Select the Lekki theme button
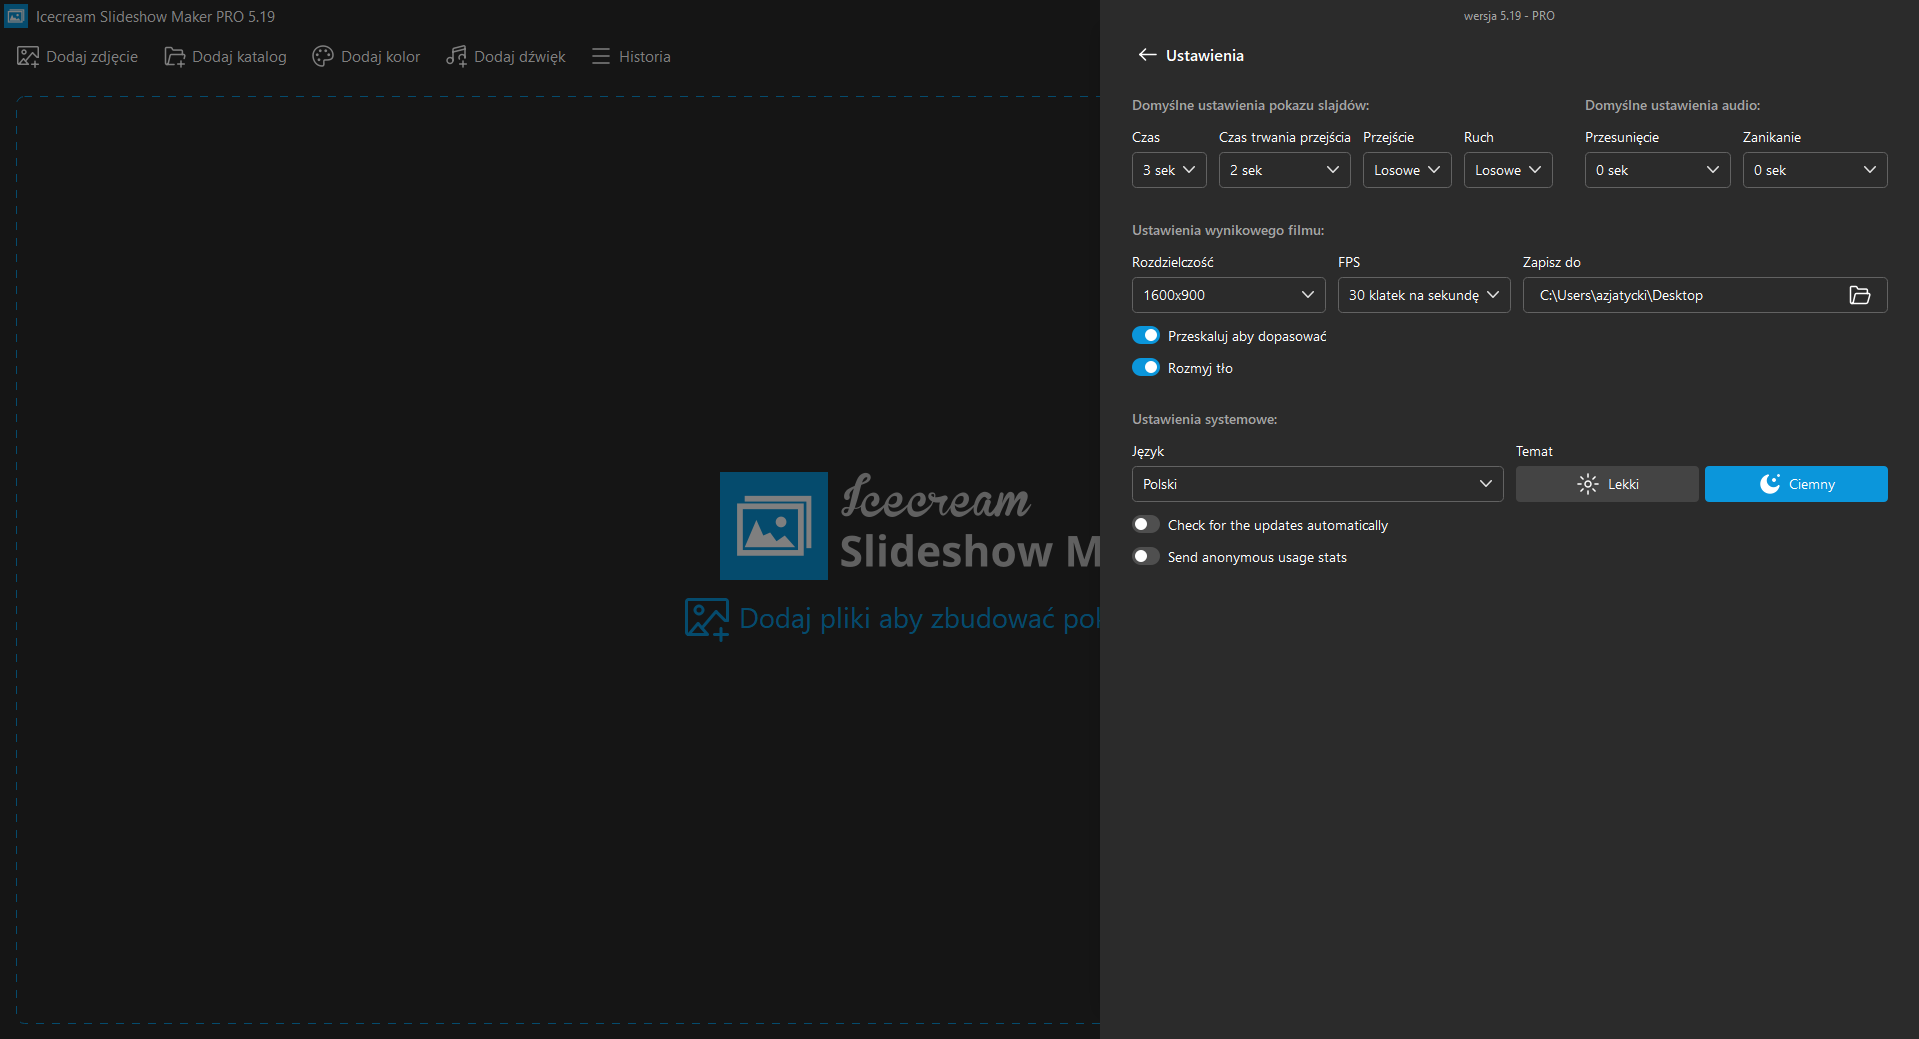 (1607, 484)
